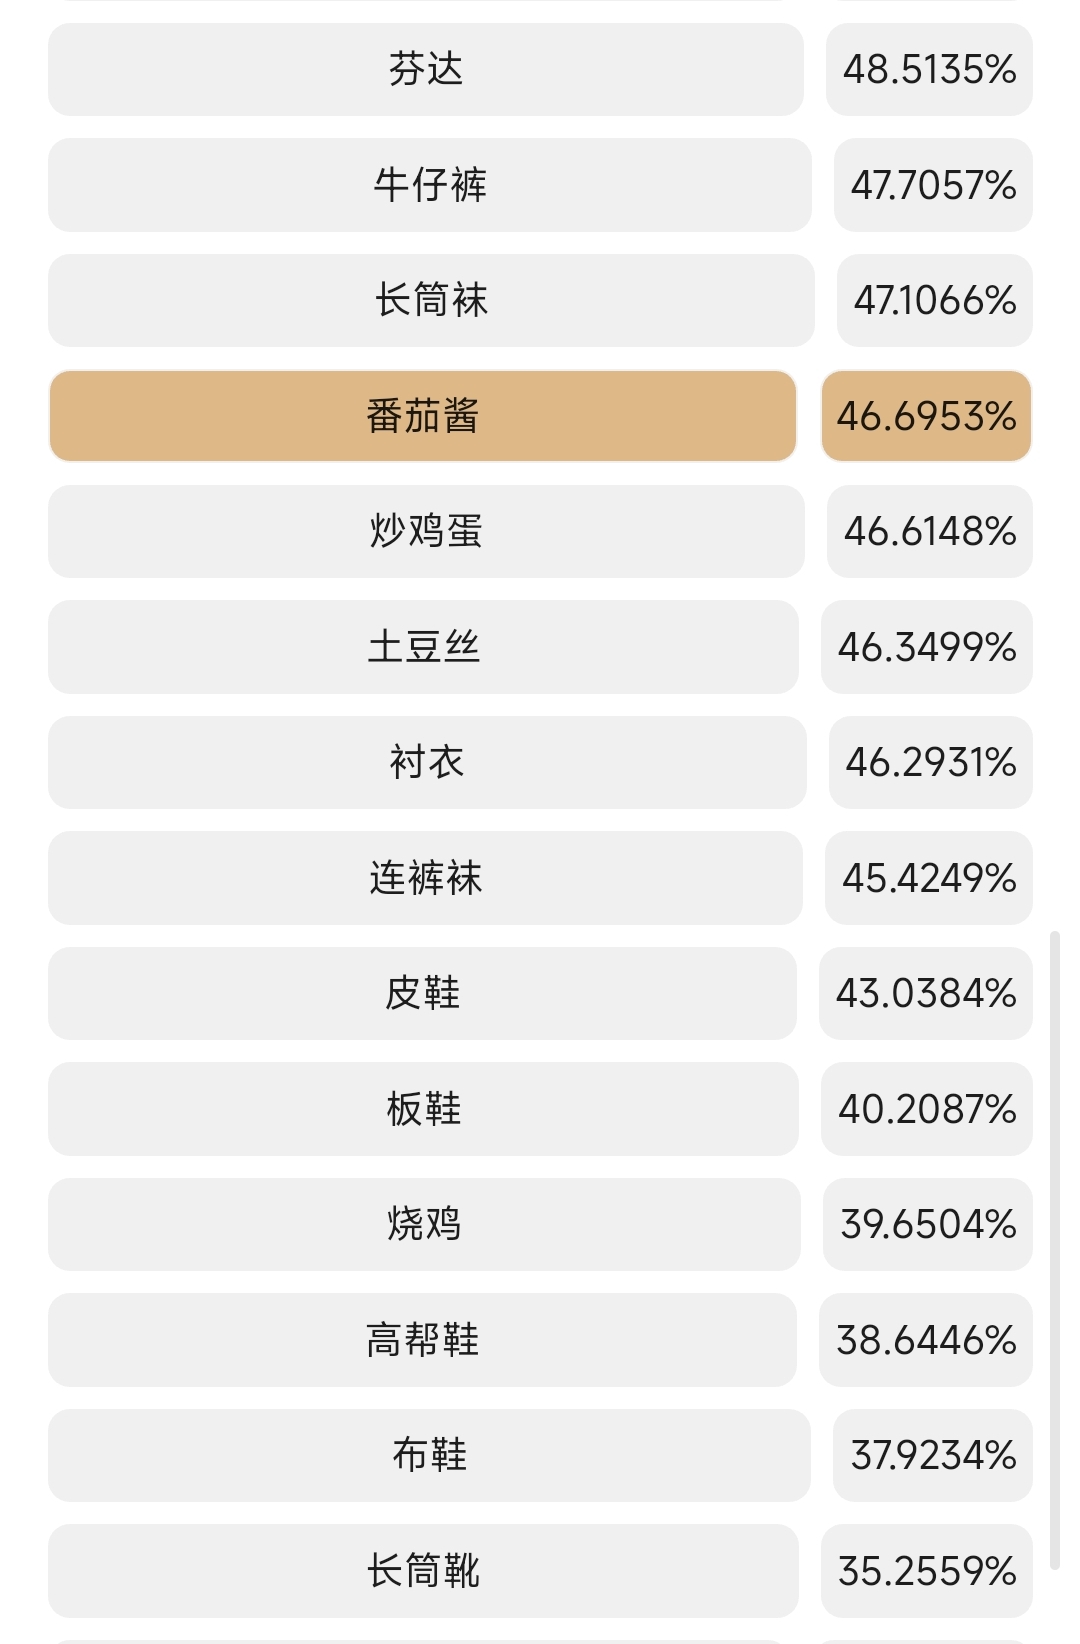Select the 连裤袜 item
The height and width of the screenshot is (1644, 1080).
[425, 878]
